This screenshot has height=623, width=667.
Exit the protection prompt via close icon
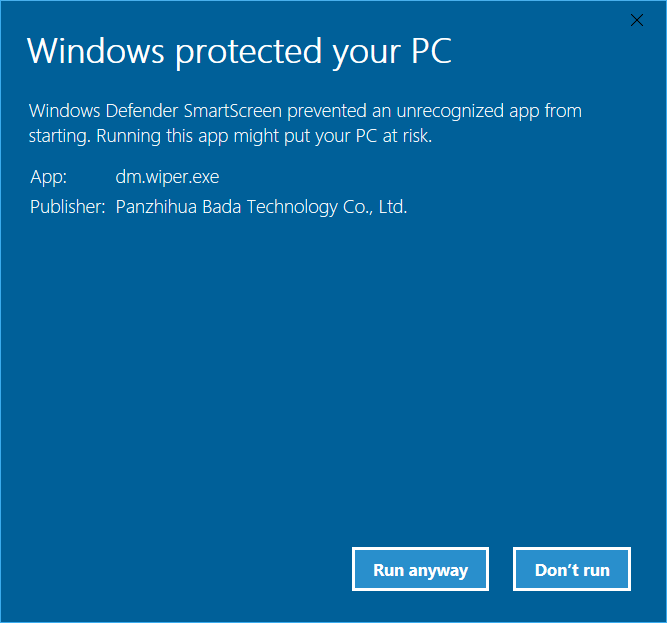pos(637,20)
